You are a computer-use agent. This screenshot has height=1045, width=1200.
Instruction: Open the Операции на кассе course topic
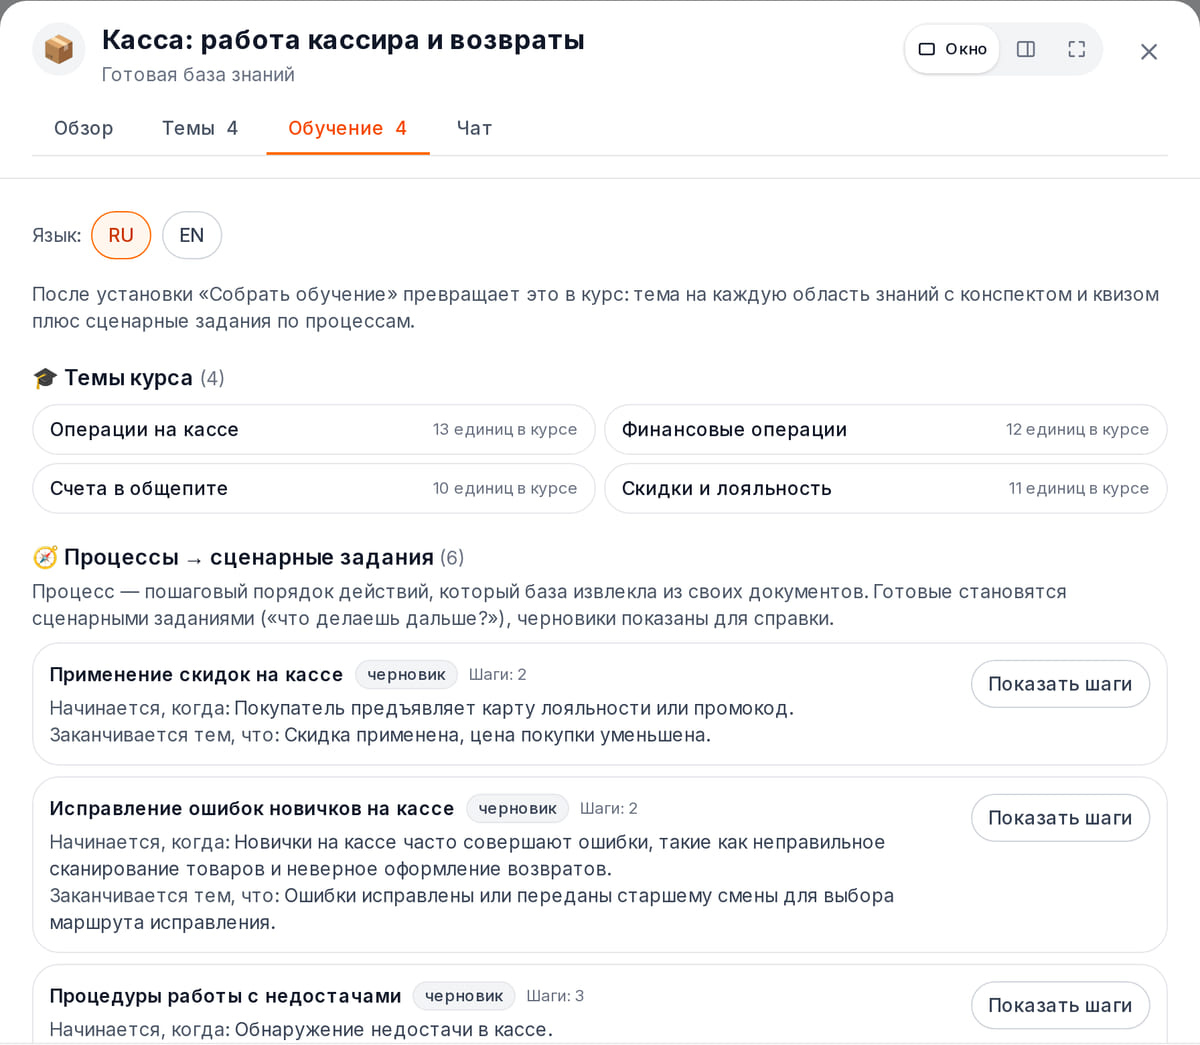[x=314, y=429]
